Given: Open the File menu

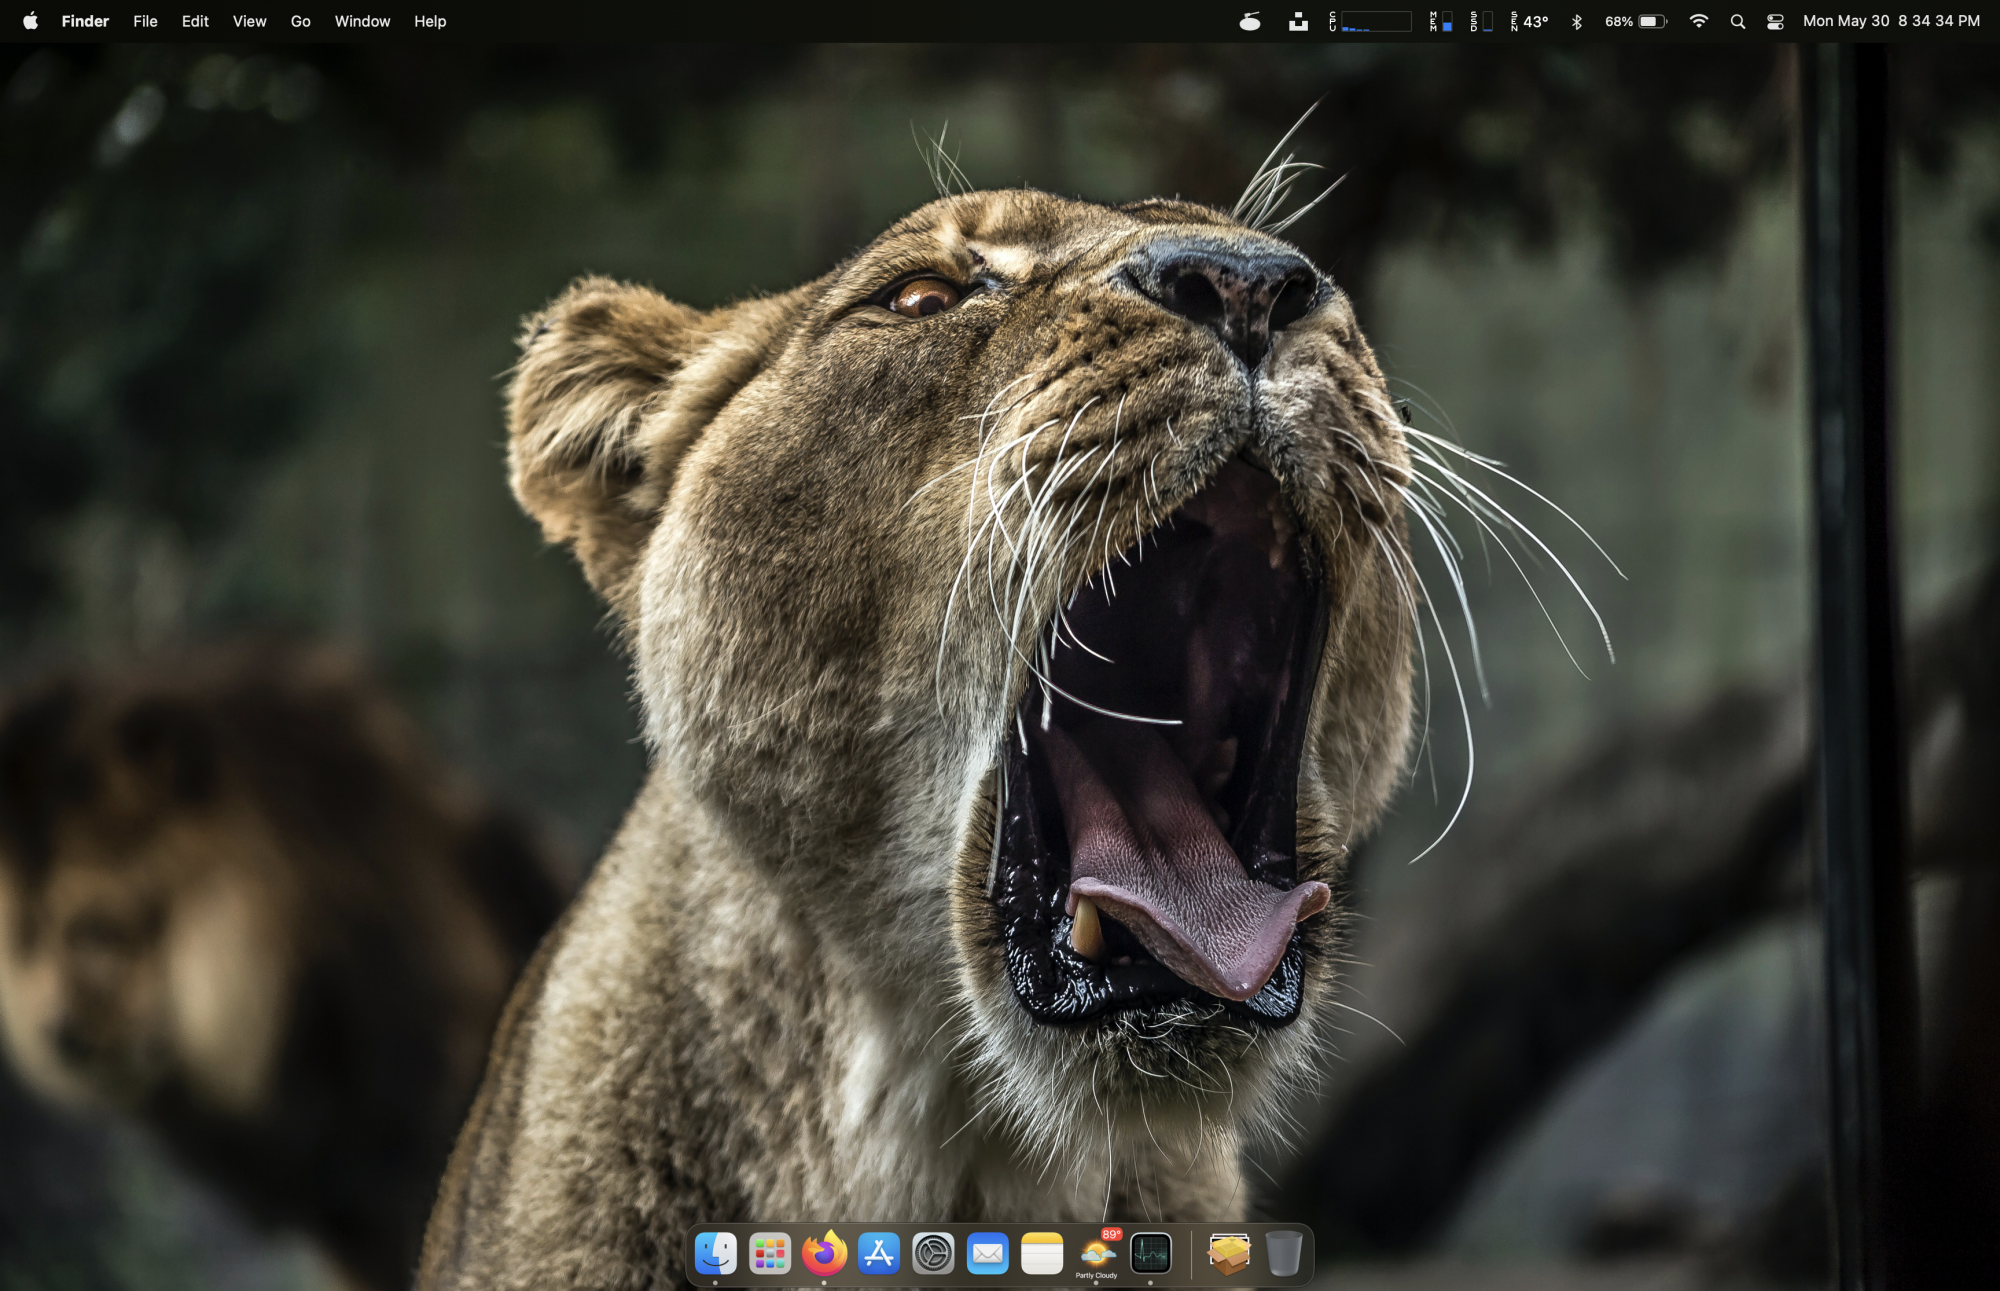Looking at the screenshot, I should (x=145, y=21).
